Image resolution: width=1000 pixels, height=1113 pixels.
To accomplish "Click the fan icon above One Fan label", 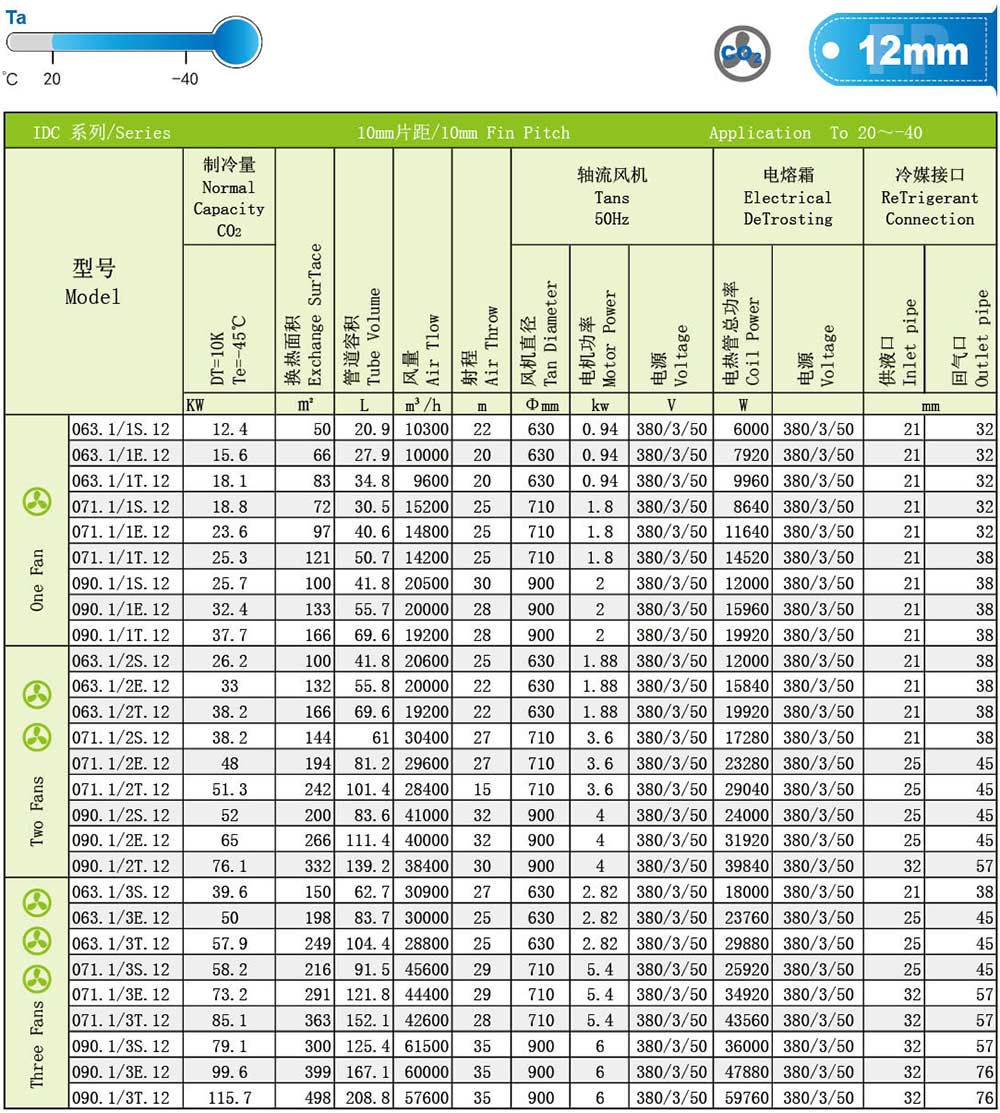I will [x=37, y=503].
